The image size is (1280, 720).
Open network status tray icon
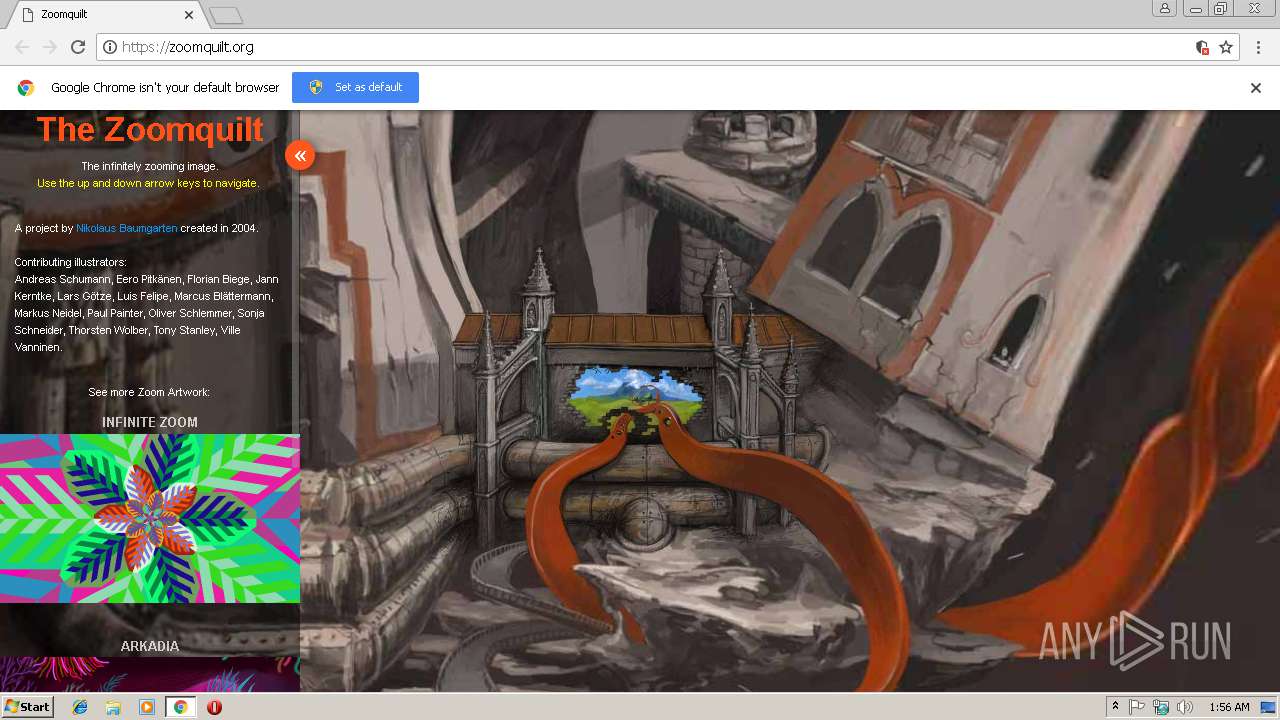coord(1161,707)
